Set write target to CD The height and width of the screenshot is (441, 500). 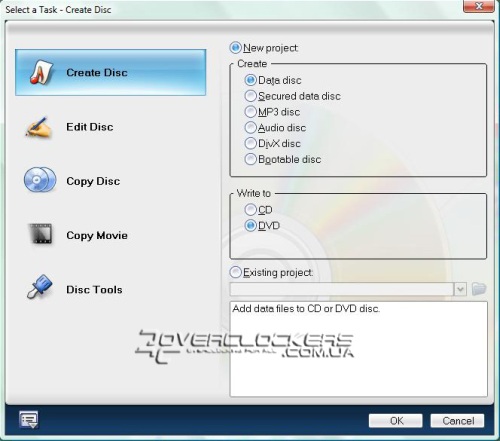pos(250,210)
